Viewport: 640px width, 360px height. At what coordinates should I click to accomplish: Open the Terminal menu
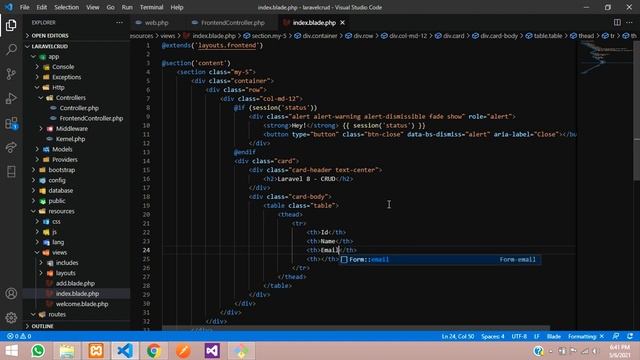tap(151, 7)
